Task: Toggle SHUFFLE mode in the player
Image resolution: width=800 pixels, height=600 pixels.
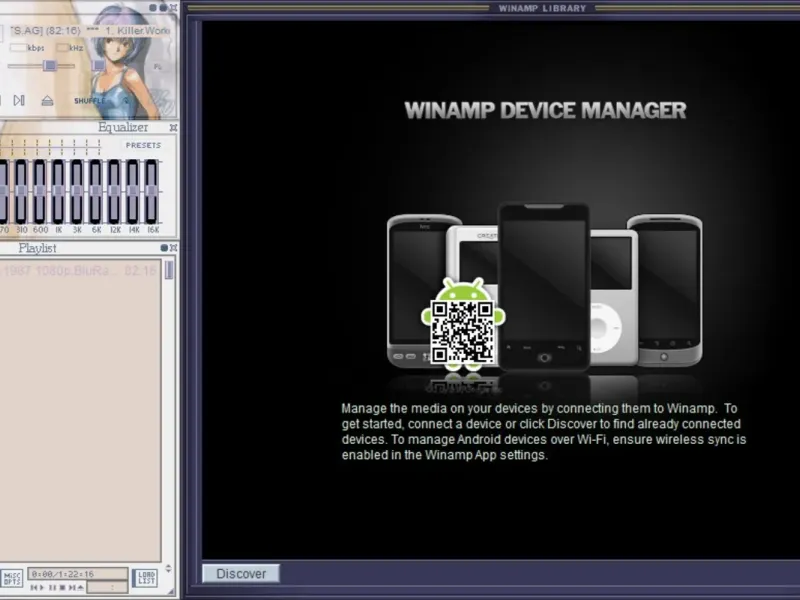Action: 89,101
